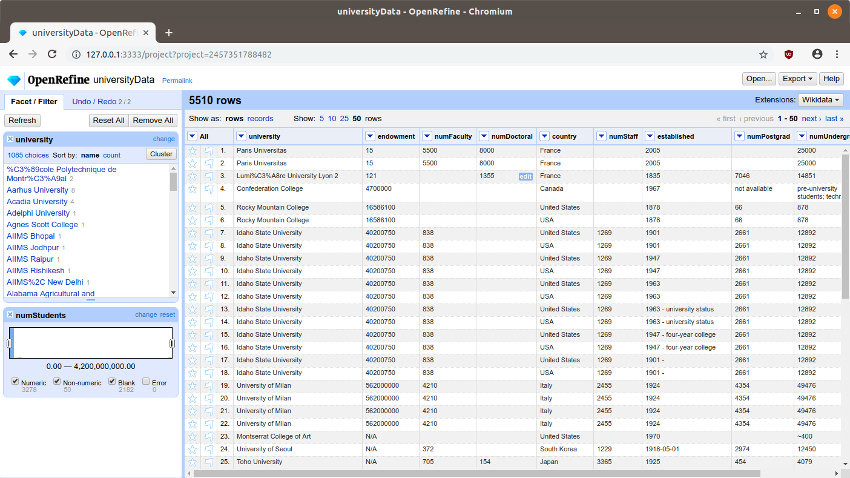The width and height of the screenshot is (850, 478).
Task: Switch to the Undo / Redo tab
Action: pos(96,101)
